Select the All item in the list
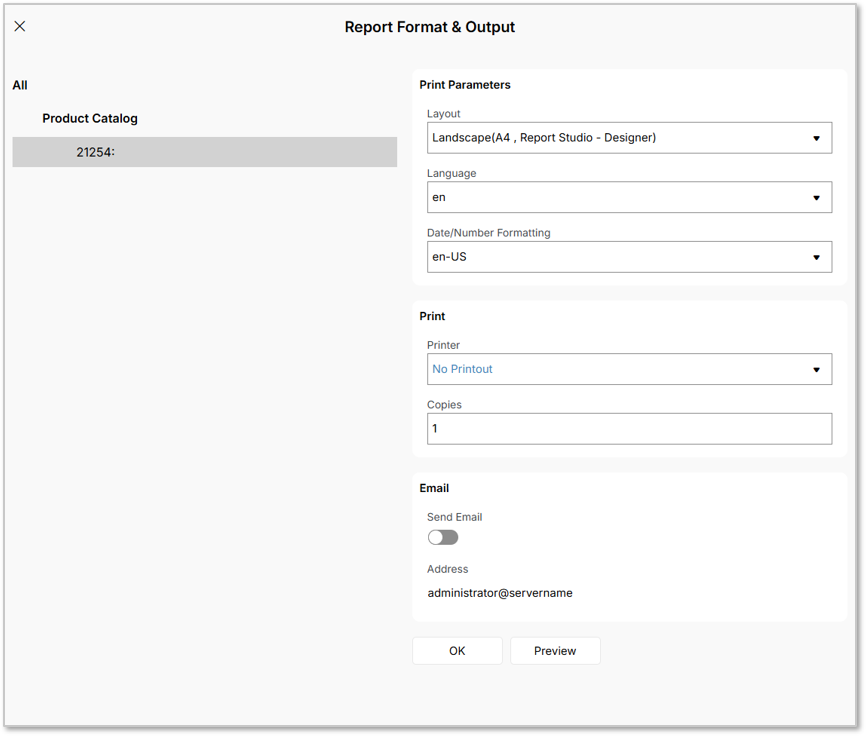 tap(20, 85)
